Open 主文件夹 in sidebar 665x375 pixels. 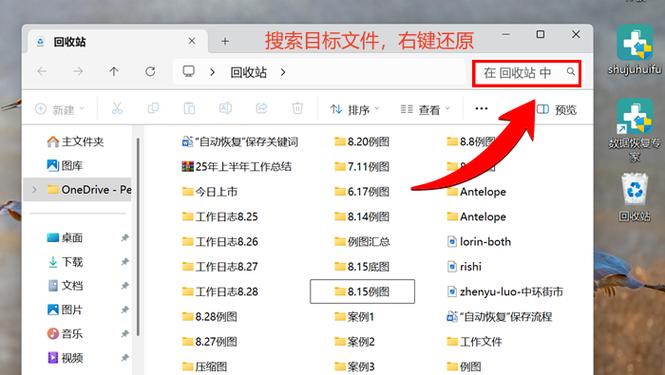pos(75,141)
